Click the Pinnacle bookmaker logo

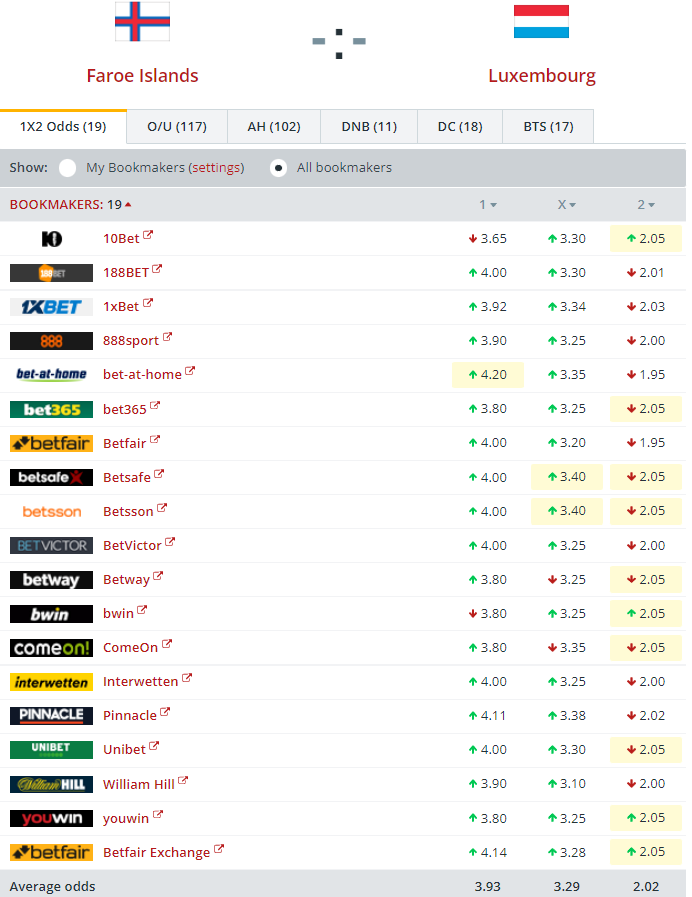point(51,716)
